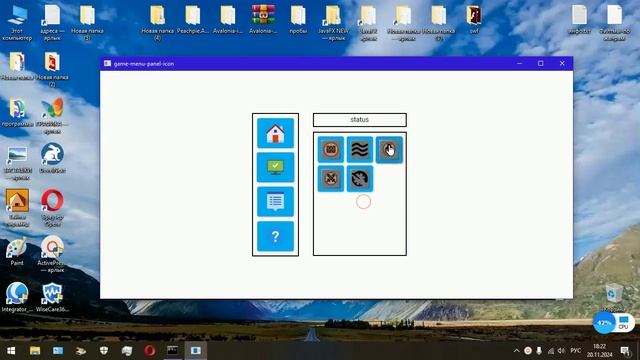Select the hand pointer status icon

389,150
